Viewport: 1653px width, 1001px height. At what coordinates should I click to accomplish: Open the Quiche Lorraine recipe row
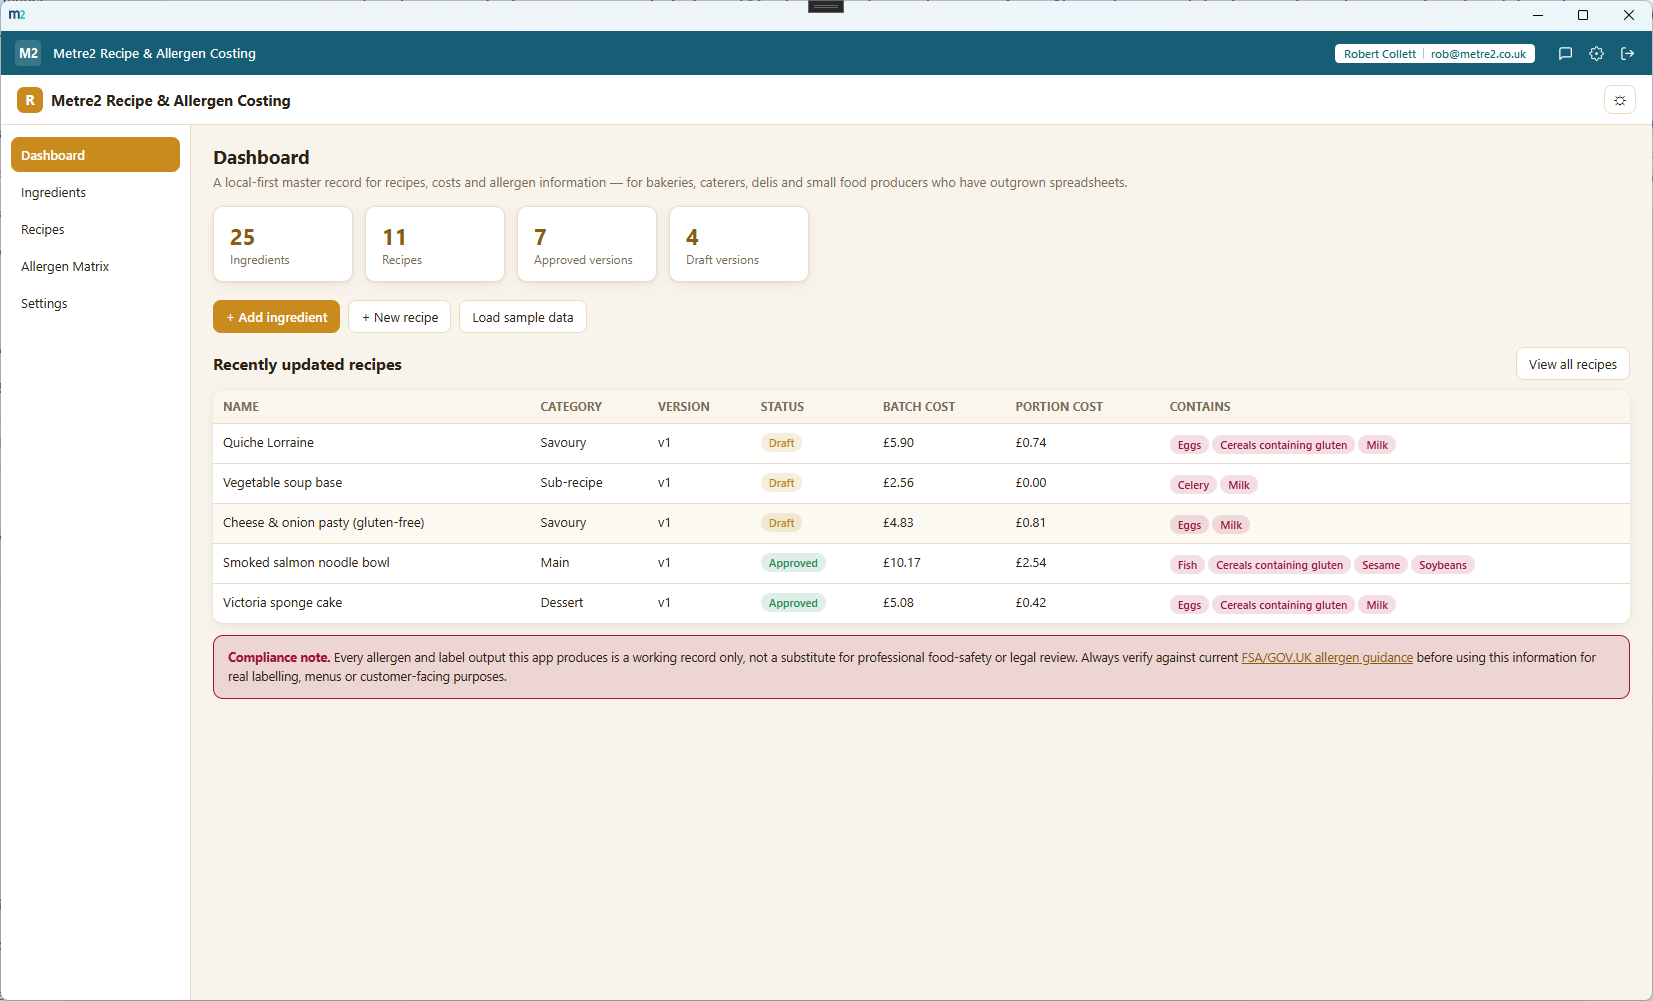click(921, 443)
